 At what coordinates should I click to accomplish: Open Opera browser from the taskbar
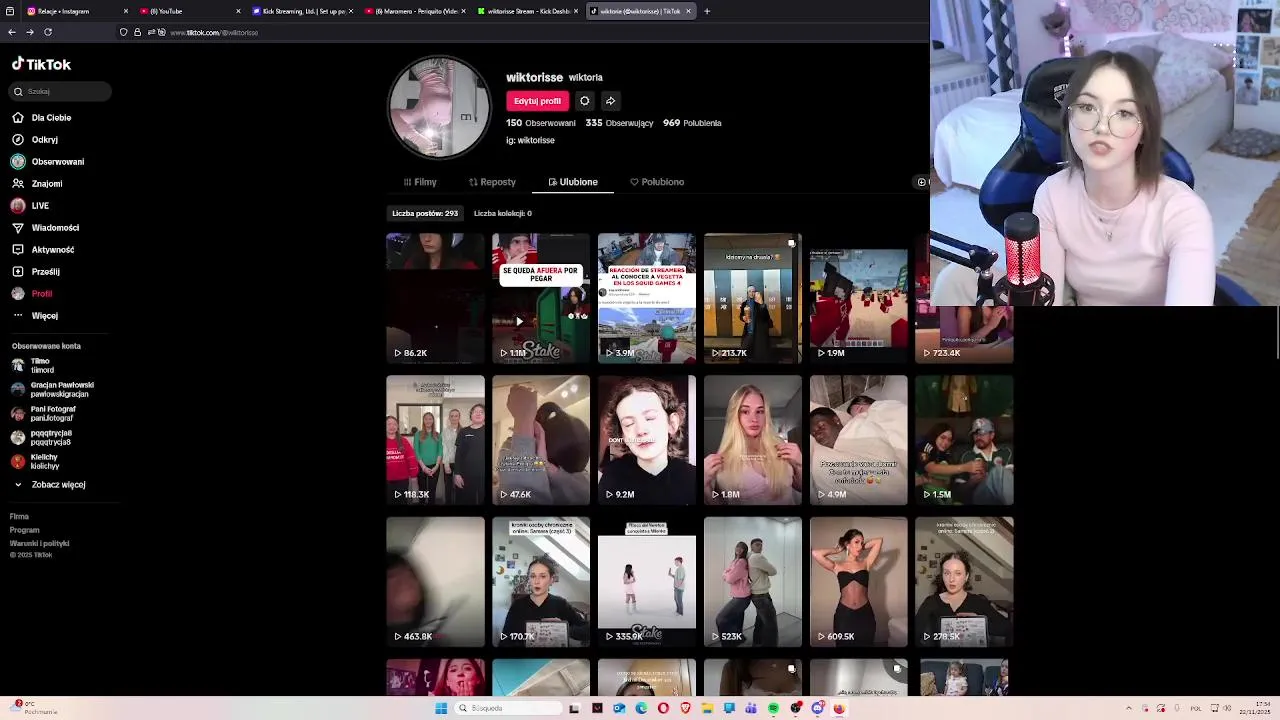663,708
